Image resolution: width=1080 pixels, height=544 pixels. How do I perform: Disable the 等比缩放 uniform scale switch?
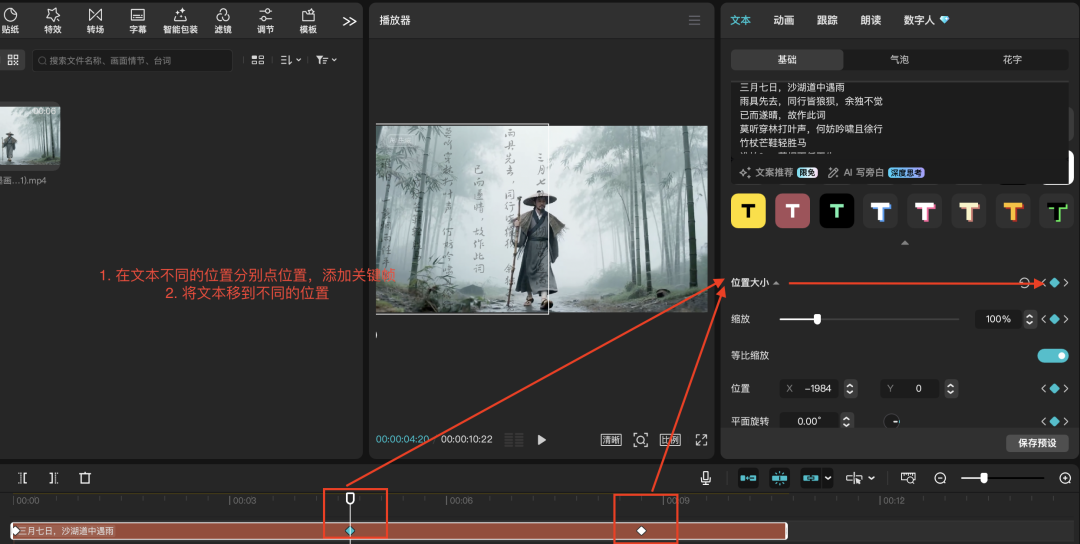(x=1052, y=355)
